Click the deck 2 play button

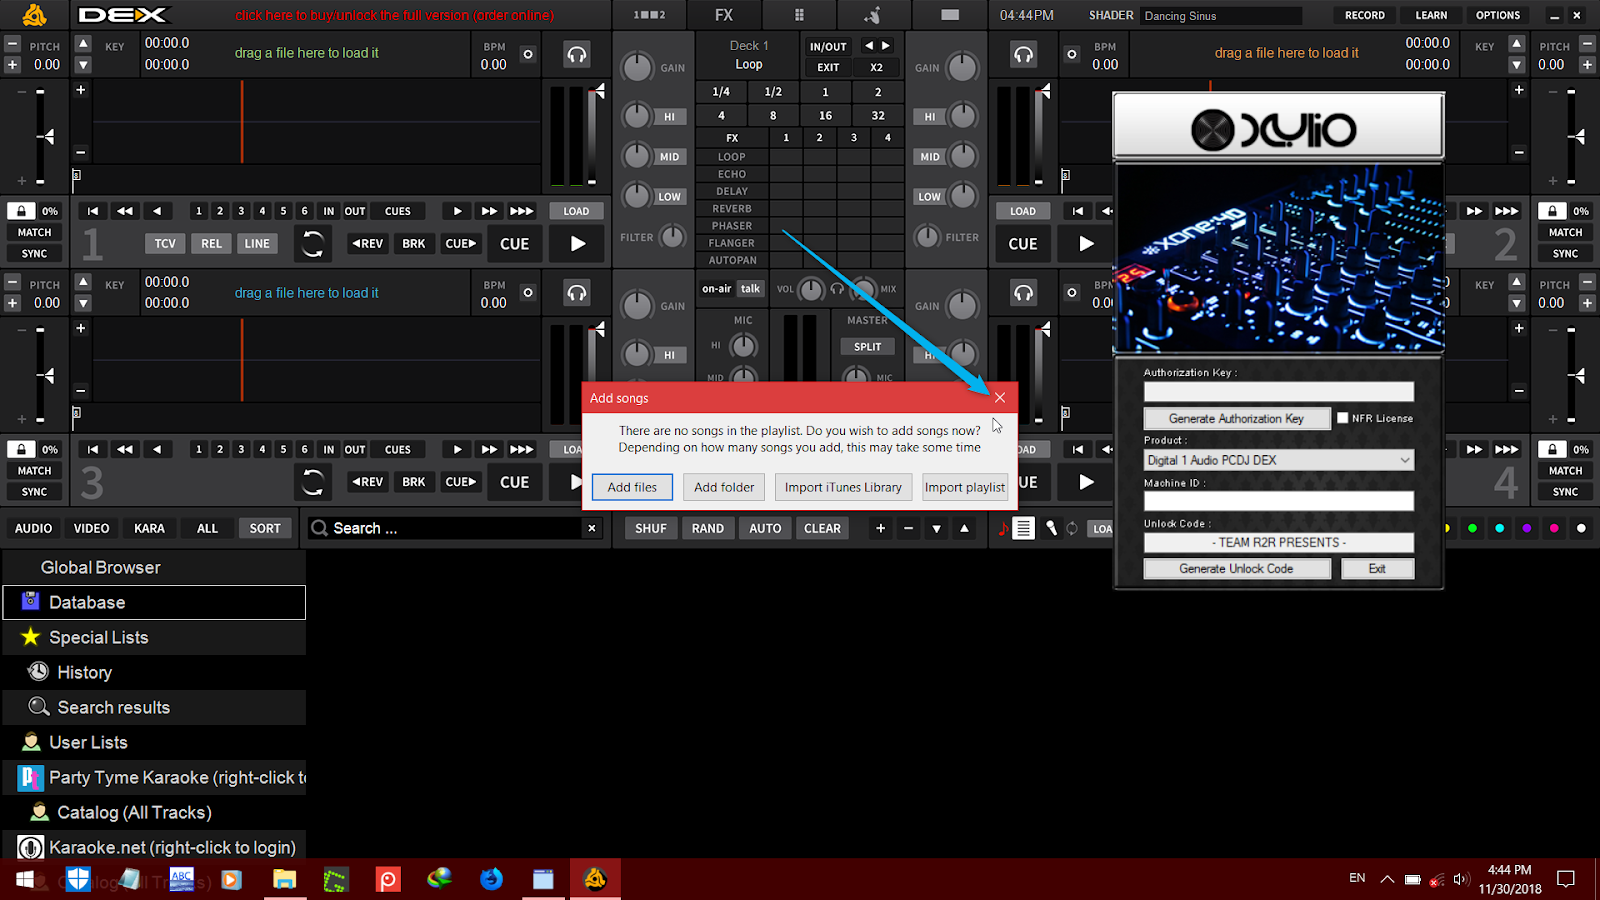(1086, 243)
